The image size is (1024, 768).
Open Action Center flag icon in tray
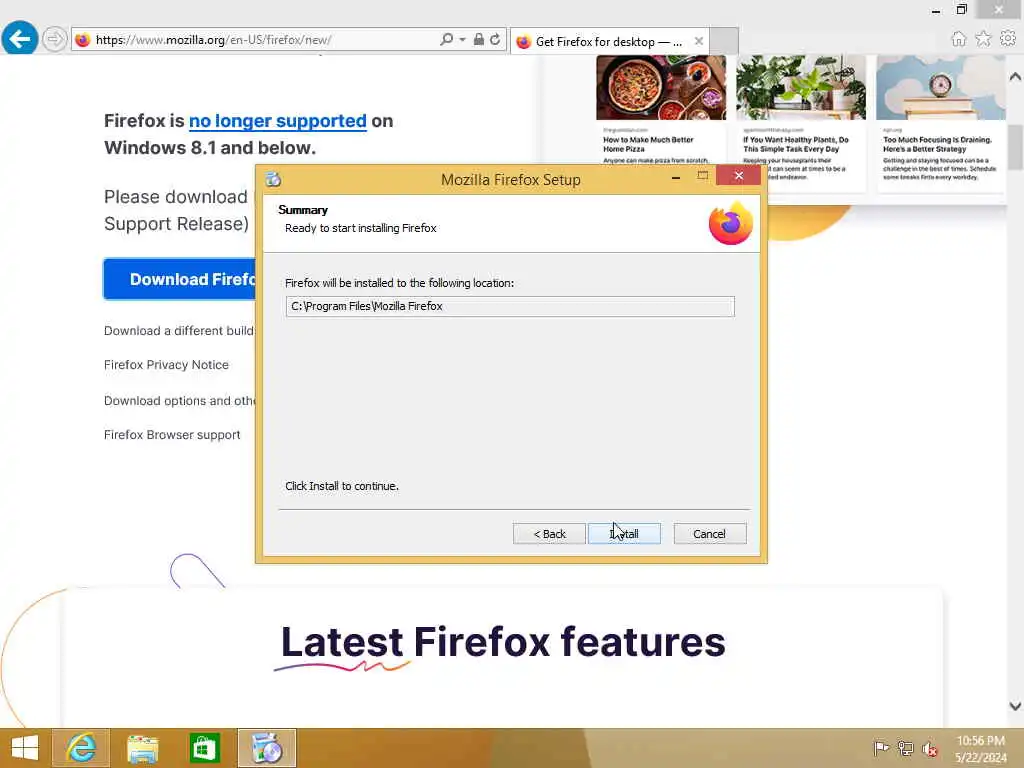coord(881,748)
